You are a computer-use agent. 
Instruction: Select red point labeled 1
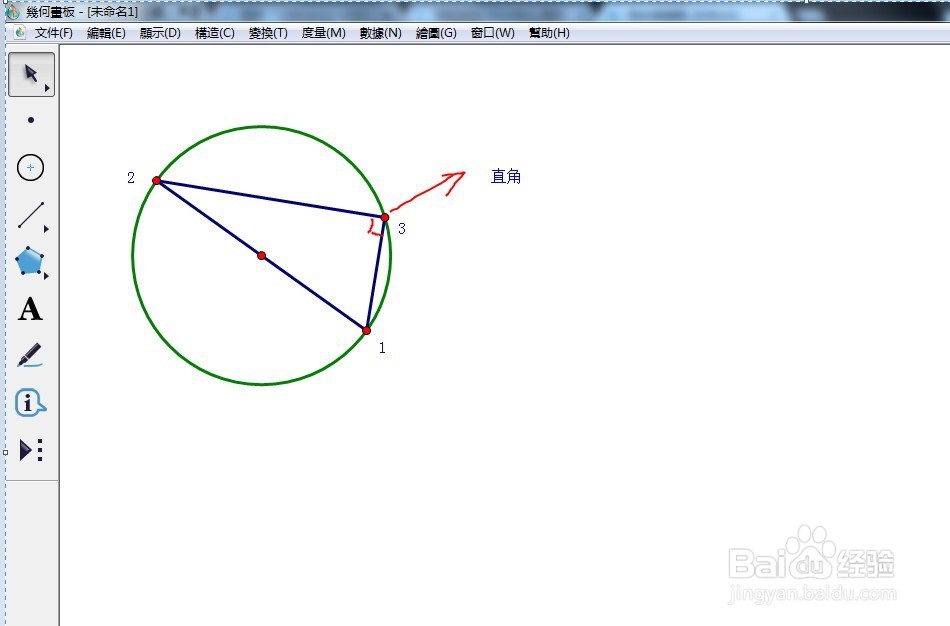coord(367,330)
